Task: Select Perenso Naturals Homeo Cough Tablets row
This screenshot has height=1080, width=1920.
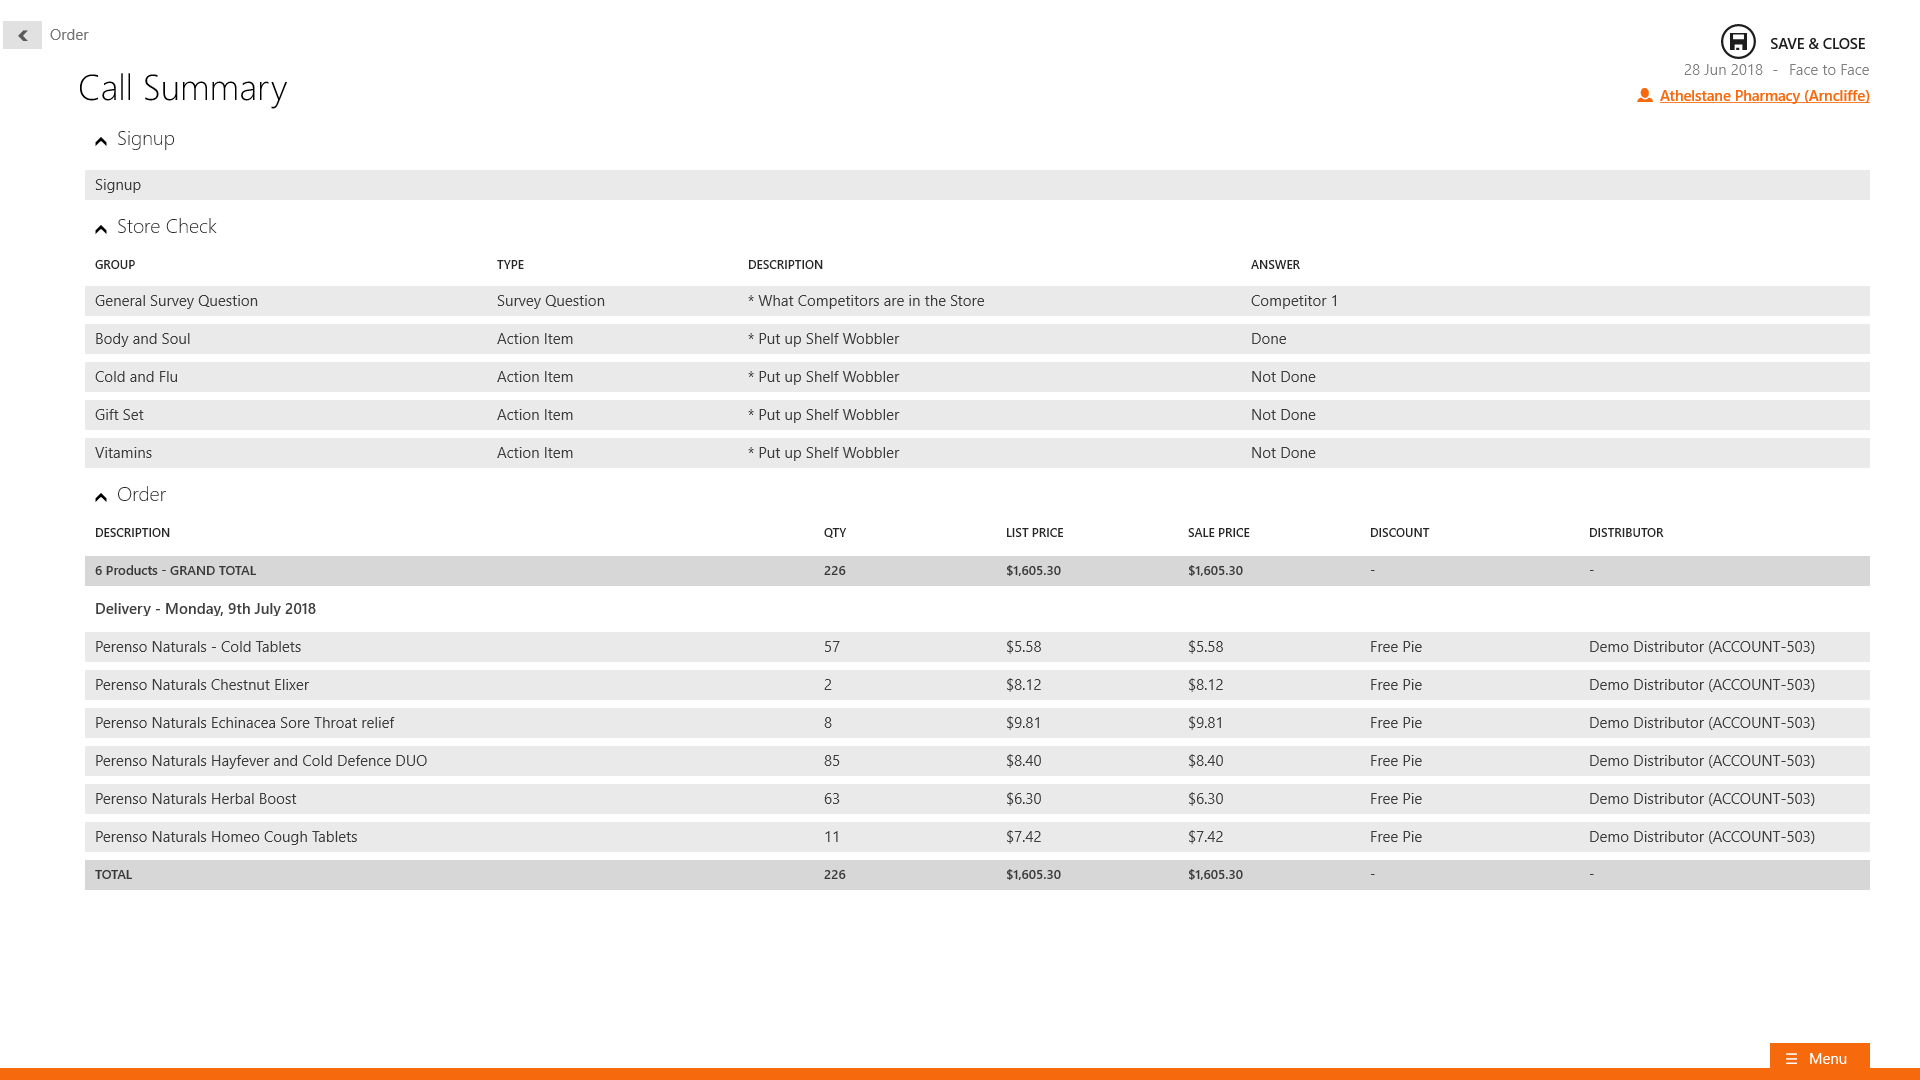Action: (976, 837)
